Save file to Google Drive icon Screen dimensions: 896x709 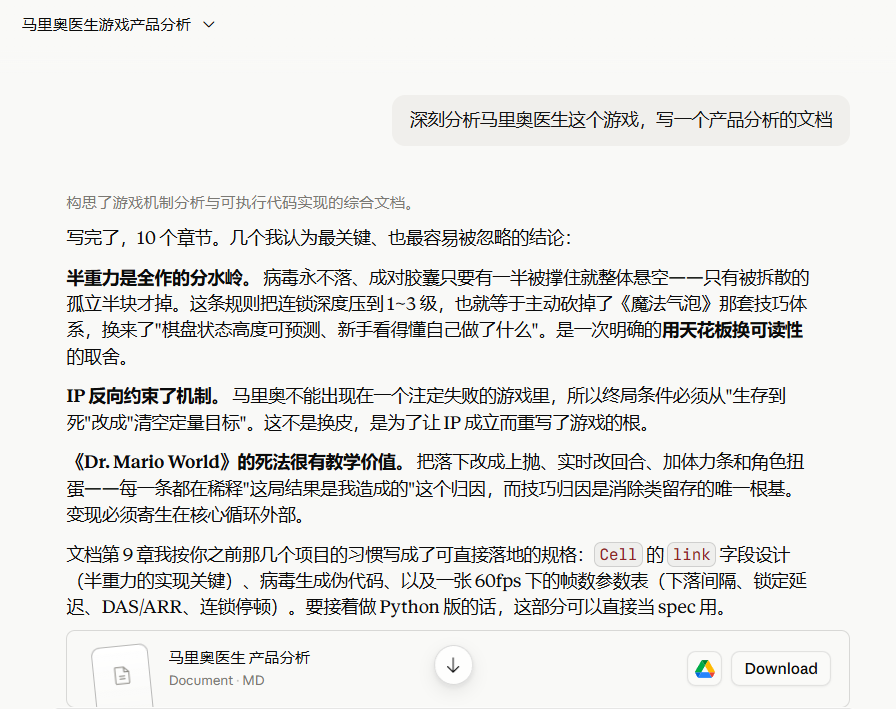705,668
